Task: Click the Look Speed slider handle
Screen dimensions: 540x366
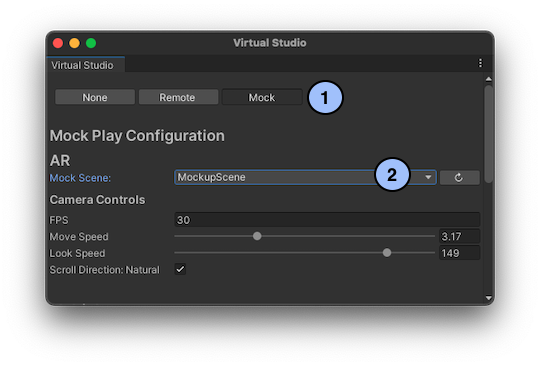Action: (387, 253)
